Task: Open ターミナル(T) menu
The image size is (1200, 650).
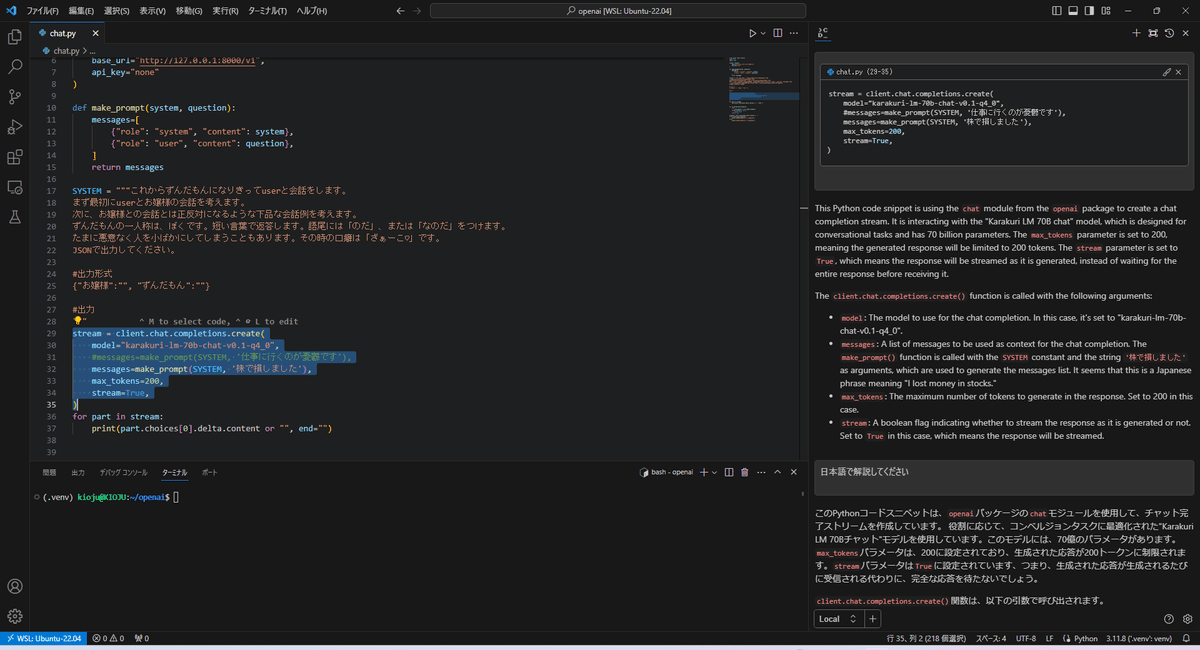Action: coord(268,10)
